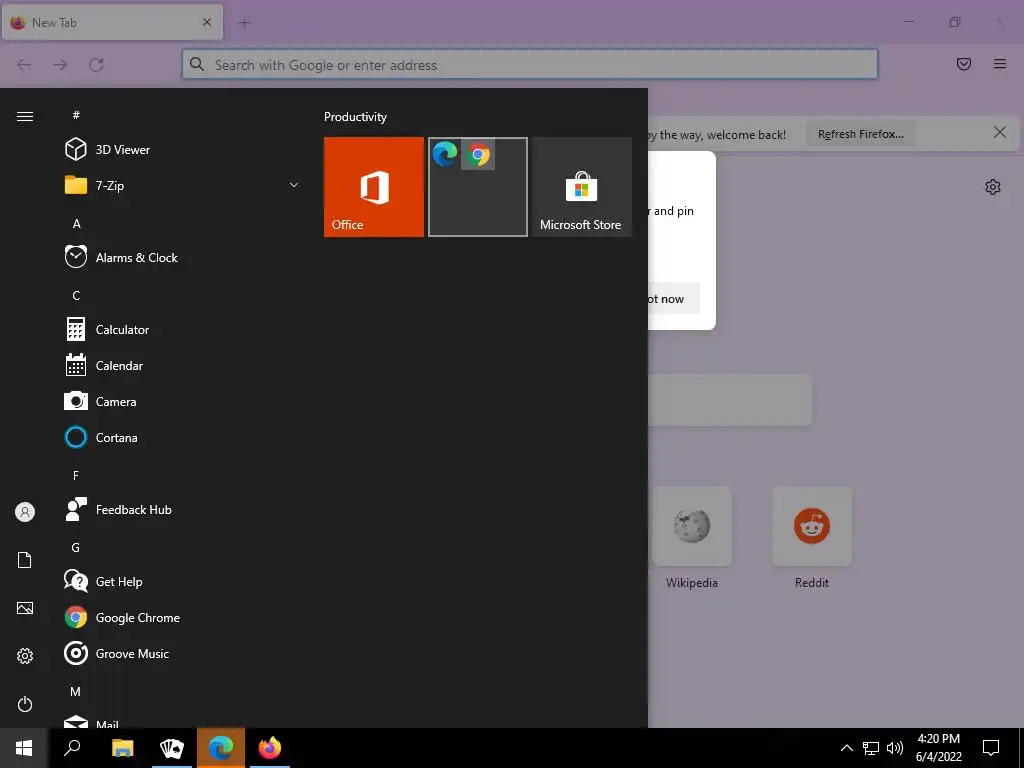Viewport: 1024px width, 768px height.
Task: Open Solitaire on the taskbar
Action: tap(172, 748)
